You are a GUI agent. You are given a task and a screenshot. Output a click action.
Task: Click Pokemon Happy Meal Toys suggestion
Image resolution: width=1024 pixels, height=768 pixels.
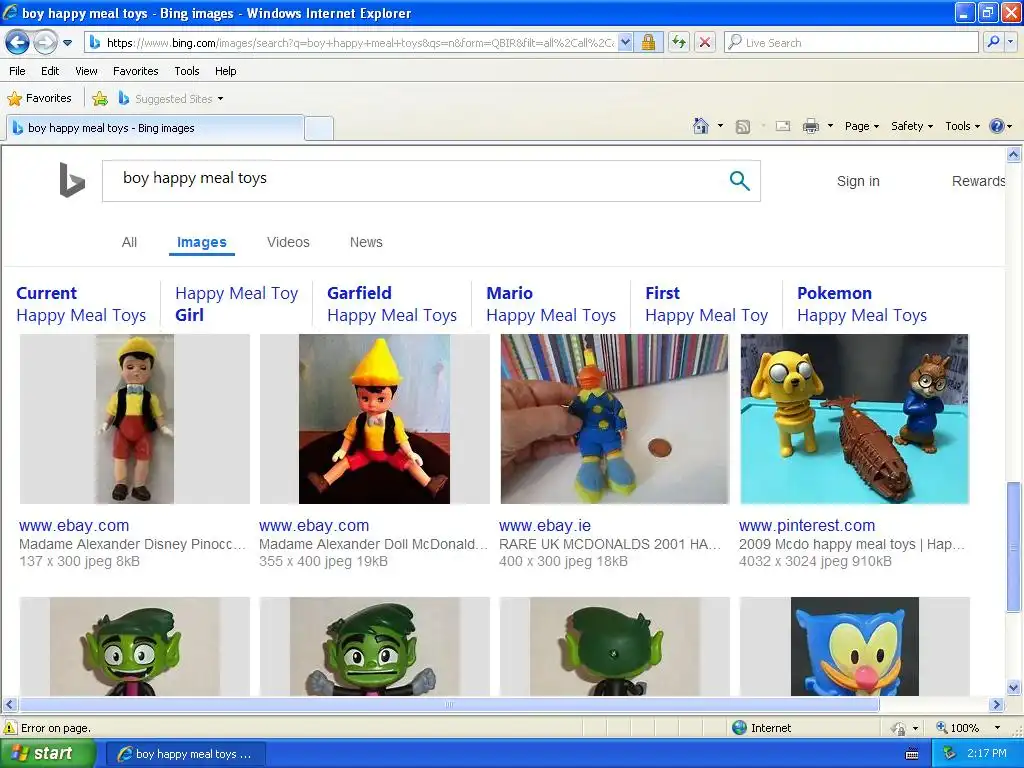pos(862,304)
